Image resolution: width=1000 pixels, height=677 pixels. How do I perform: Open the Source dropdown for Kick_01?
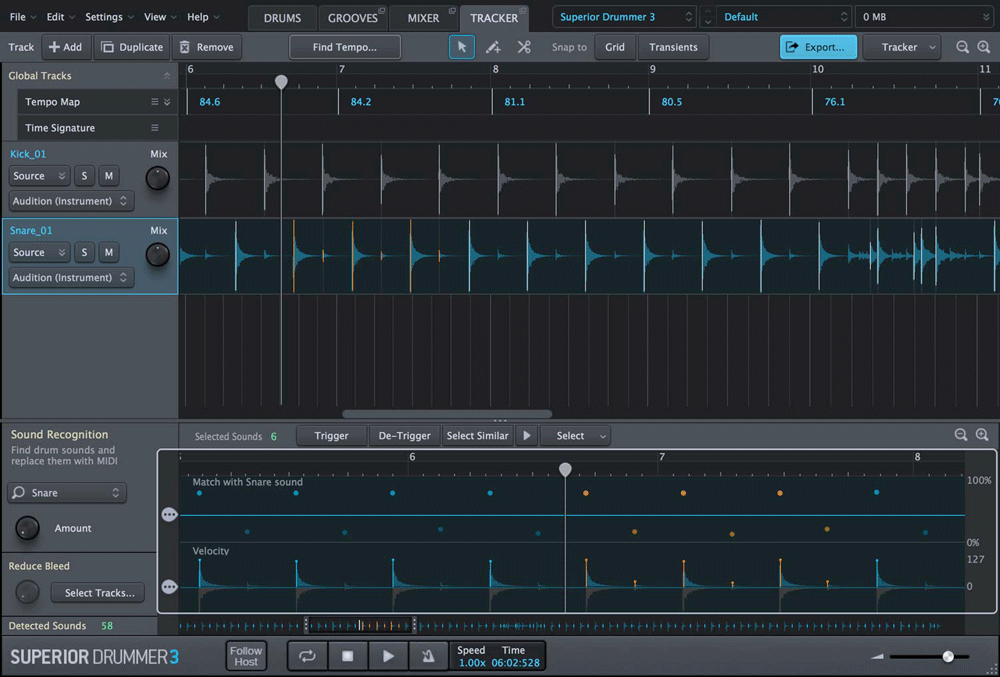pyautogui.click(x=38, y=175)
